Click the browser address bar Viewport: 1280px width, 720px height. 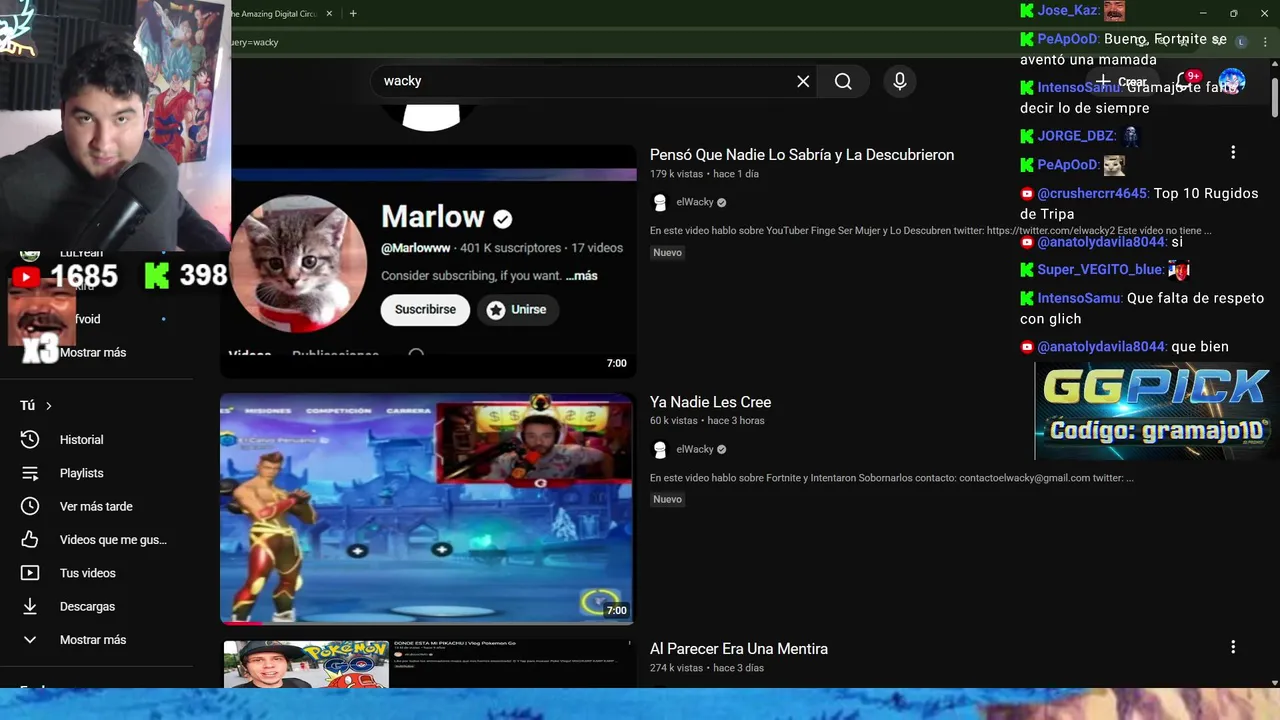click(640, 42)
